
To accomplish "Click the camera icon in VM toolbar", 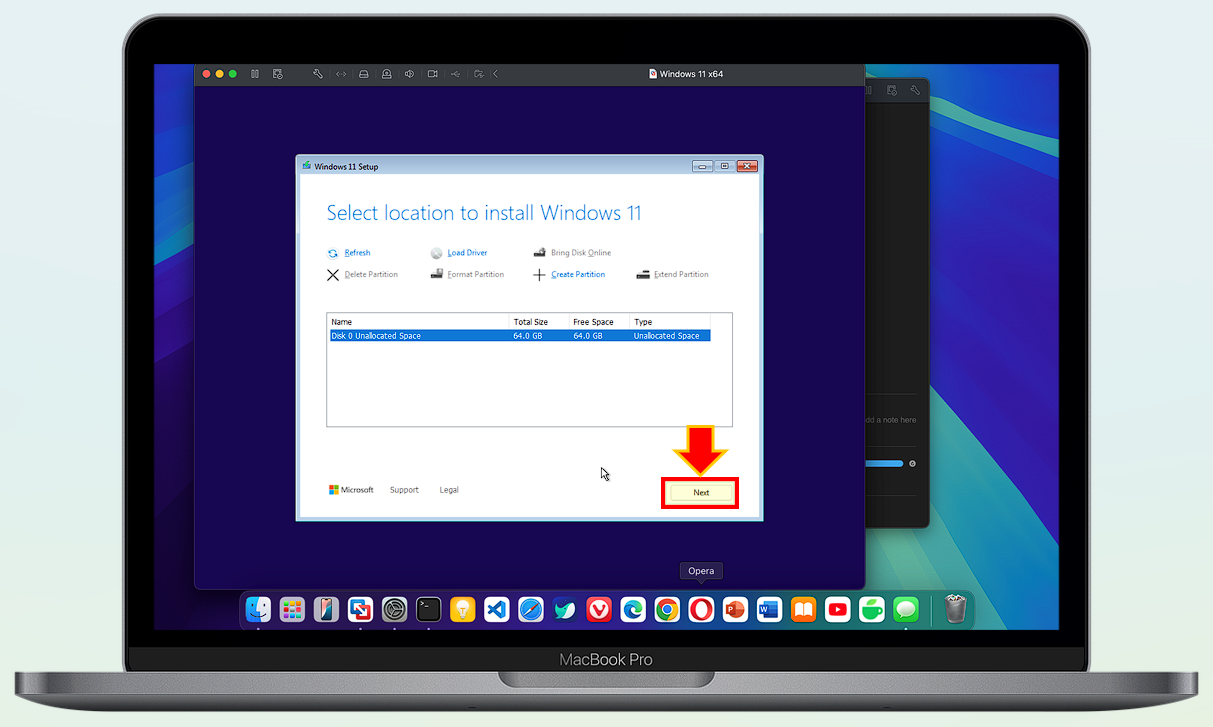I will pos(433,74).
